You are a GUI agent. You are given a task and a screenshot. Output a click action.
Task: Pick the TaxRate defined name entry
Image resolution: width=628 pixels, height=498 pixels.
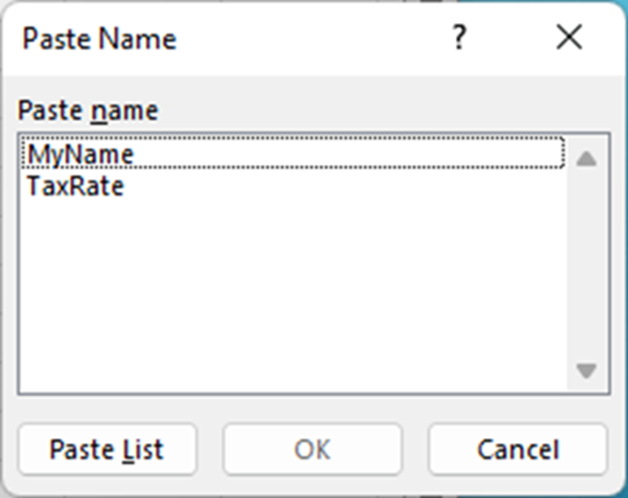pyautogui.click(x=76, y=186)
